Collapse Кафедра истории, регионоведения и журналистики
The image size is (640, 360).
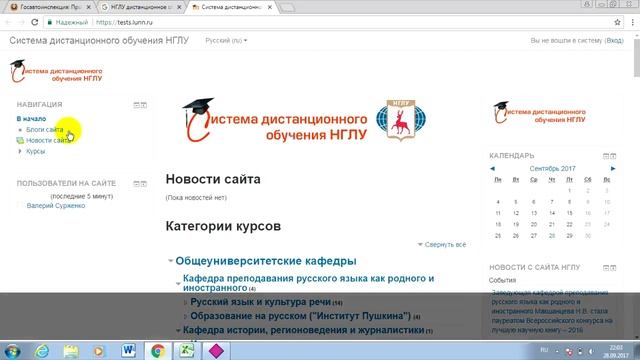(178, 330)
